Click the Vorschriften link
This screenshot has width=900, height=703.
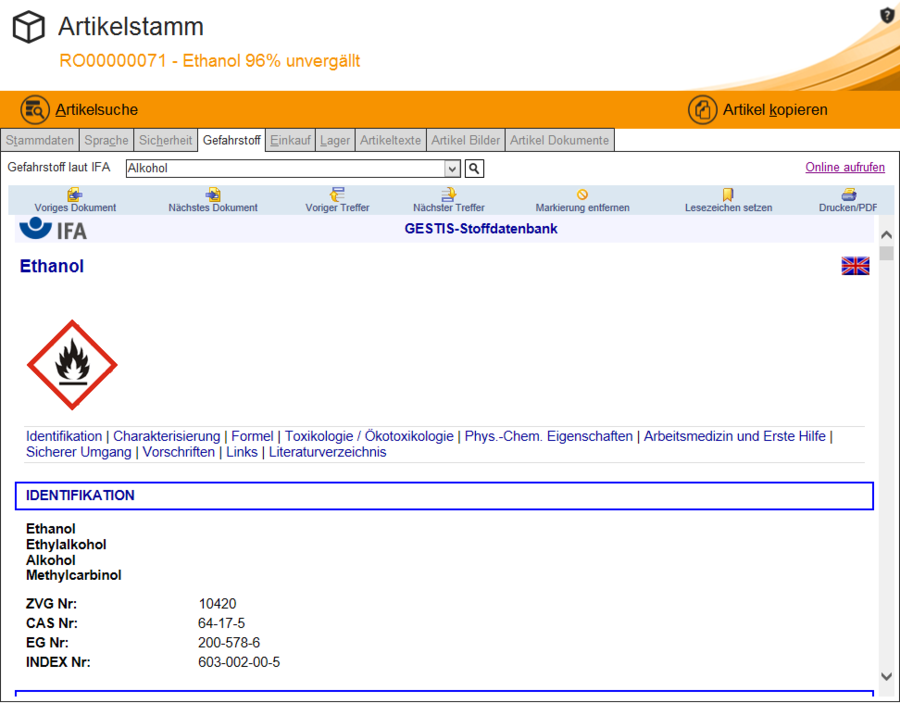tap(179, 452)
